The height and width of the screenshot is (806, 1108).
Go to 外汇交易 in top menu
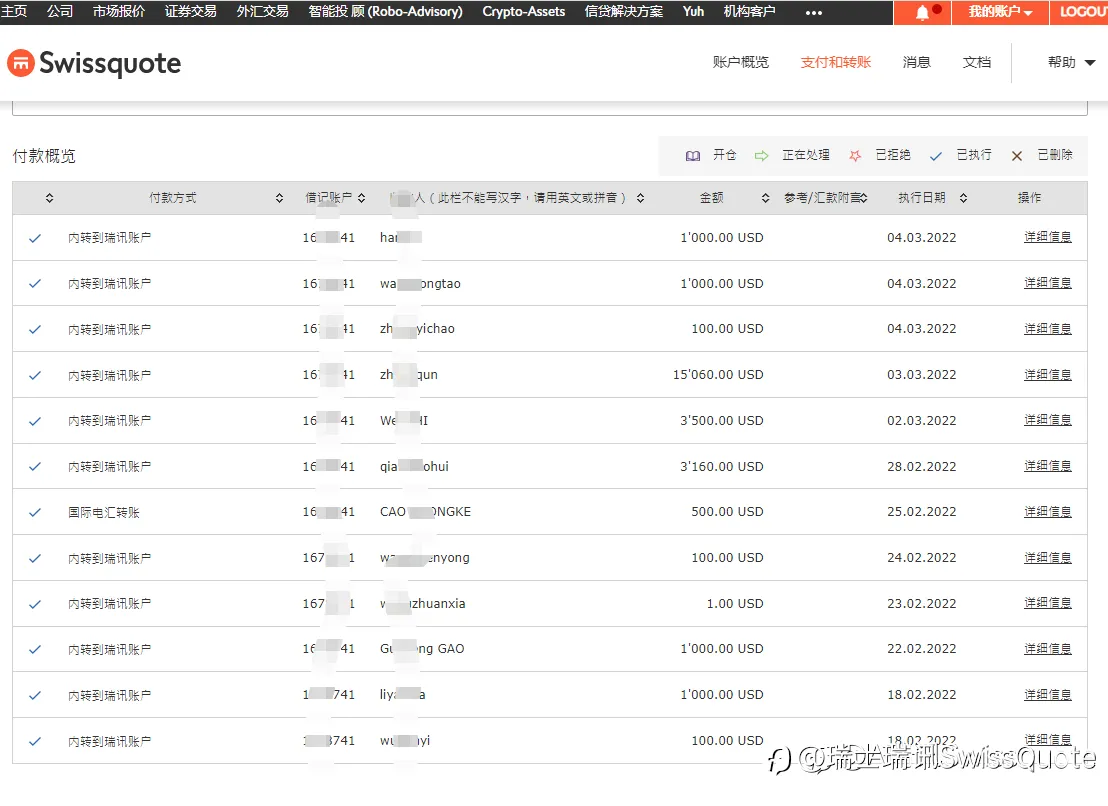click(x=263, y=11)
